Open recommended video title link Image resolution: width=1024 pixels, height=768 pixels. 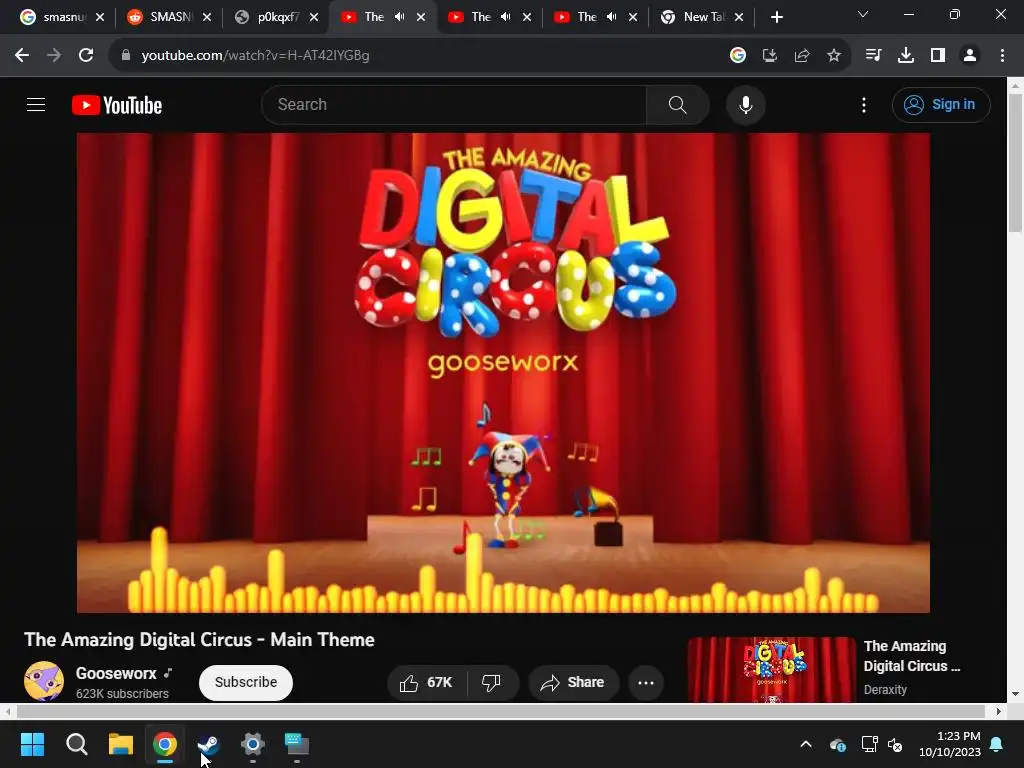click(x=912, y=656)
